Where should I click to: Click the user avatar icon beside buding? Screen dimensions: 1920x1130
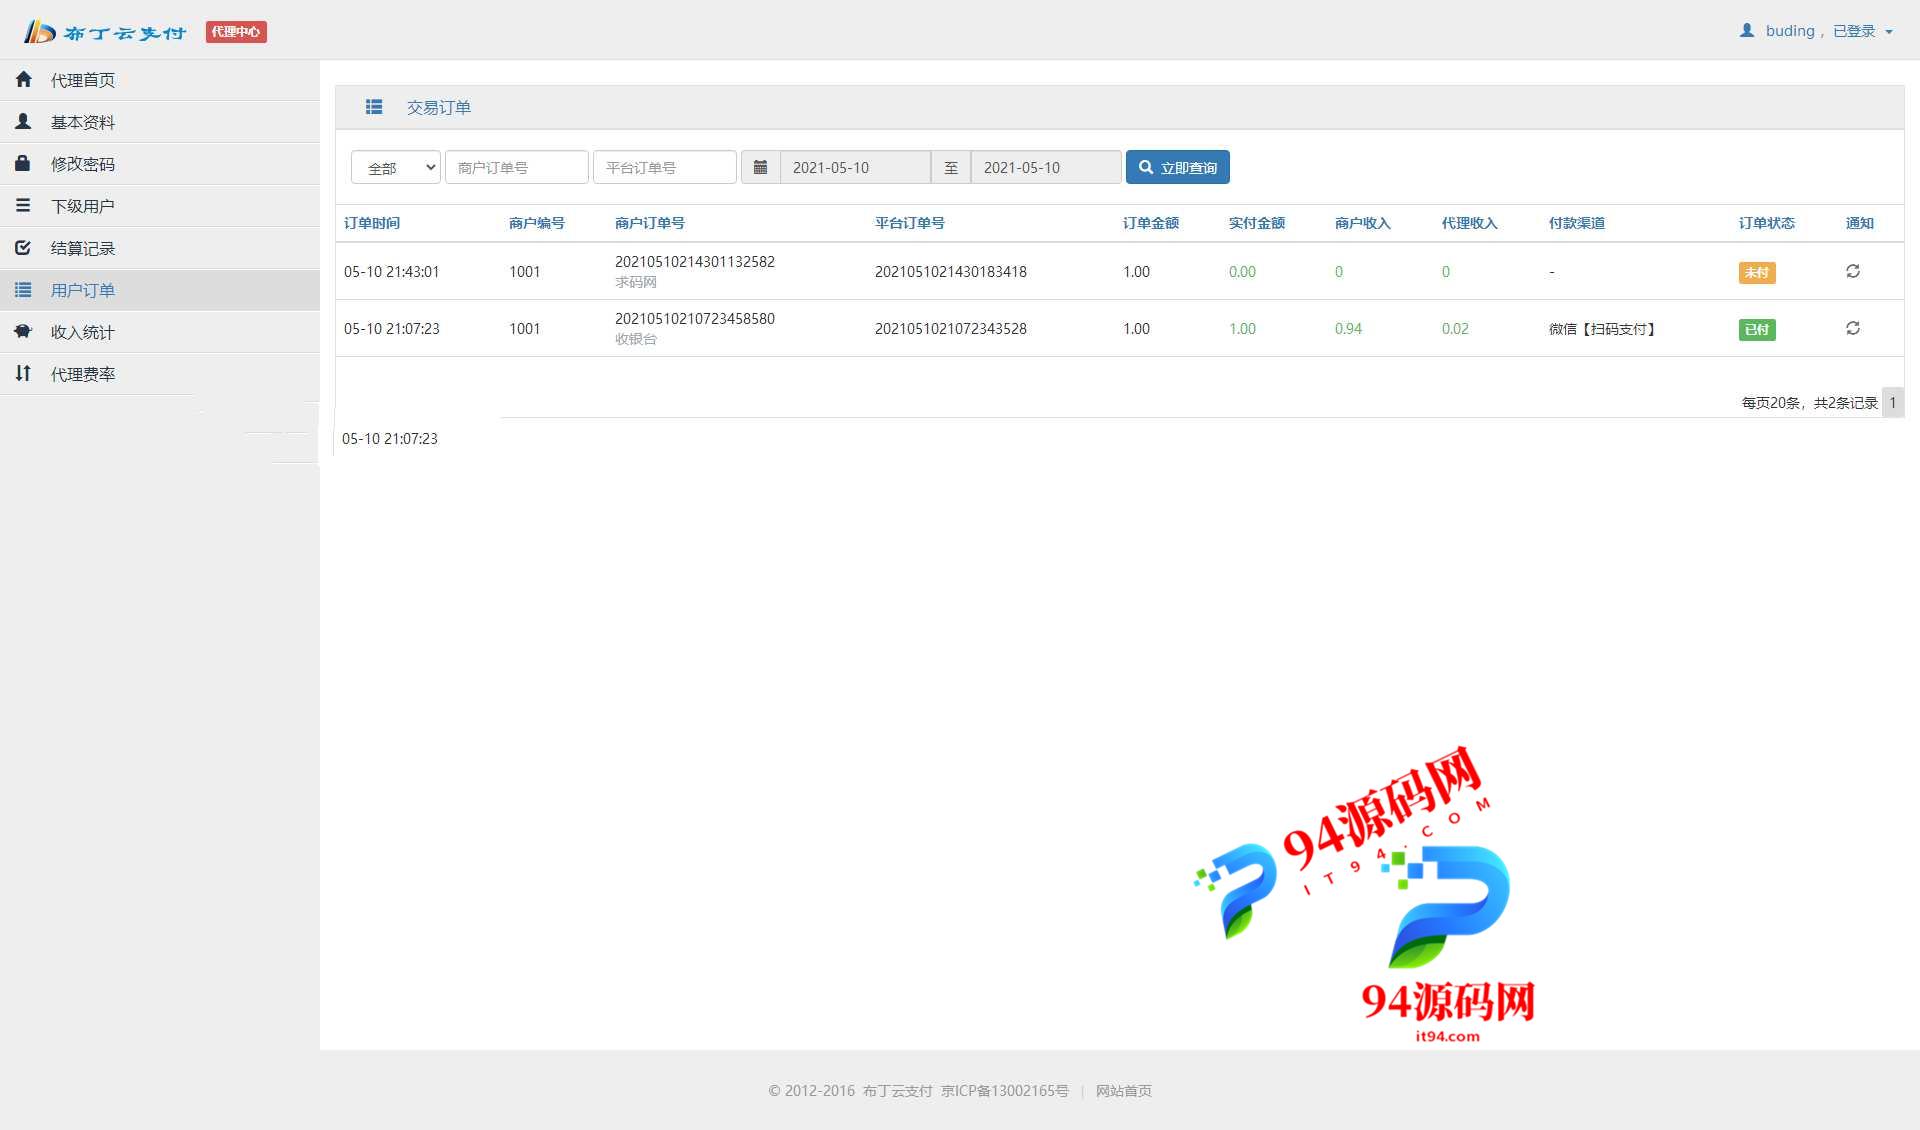pos(1747,31)
